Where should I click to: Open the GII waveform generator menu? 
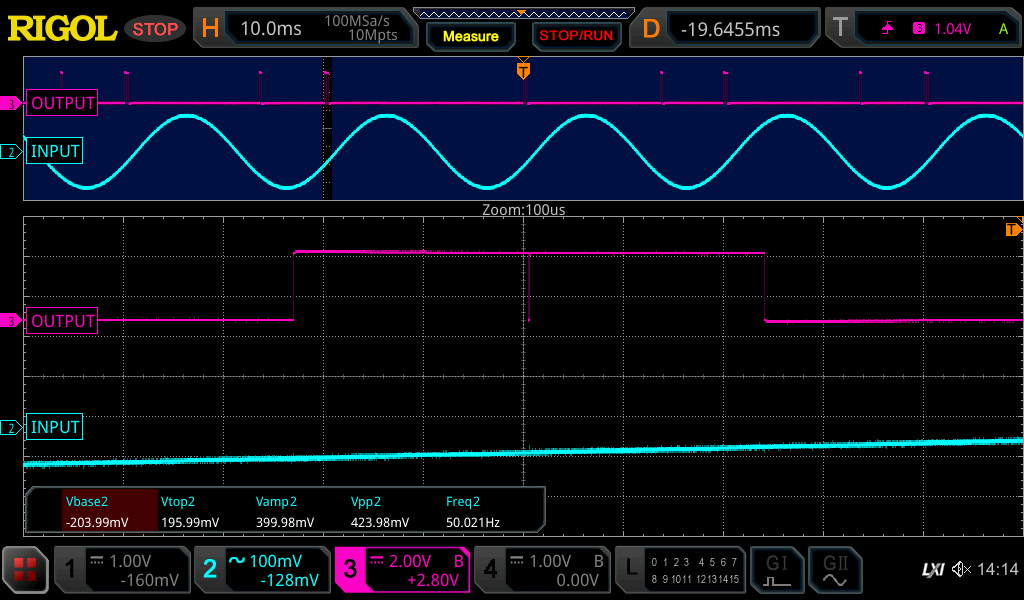pos(836,570)
